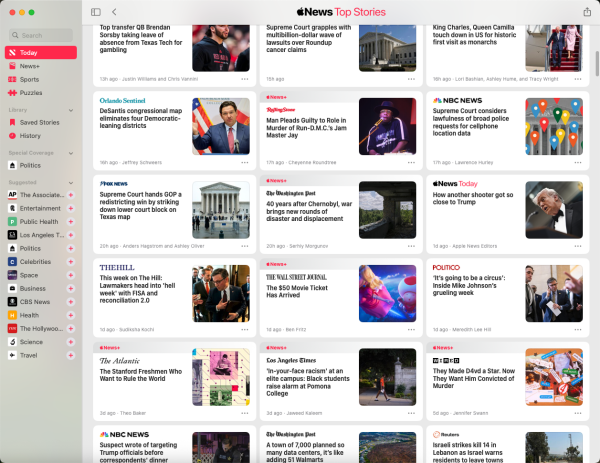Click the WIRED publisher logo

pos(446,360)
